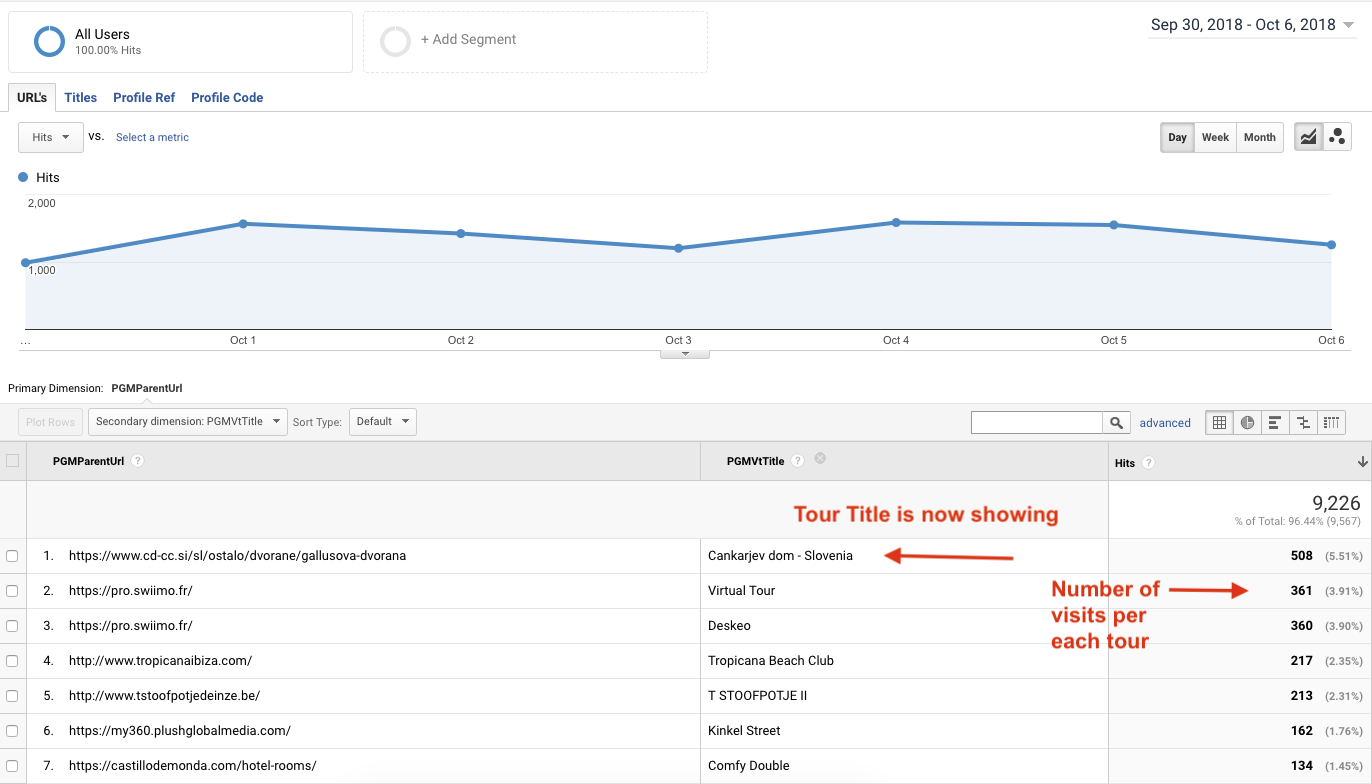Open the Sort Type Default dropdown
This screenshot has height=784, width=1372.
pyautogui.click(x=382, y=422)
